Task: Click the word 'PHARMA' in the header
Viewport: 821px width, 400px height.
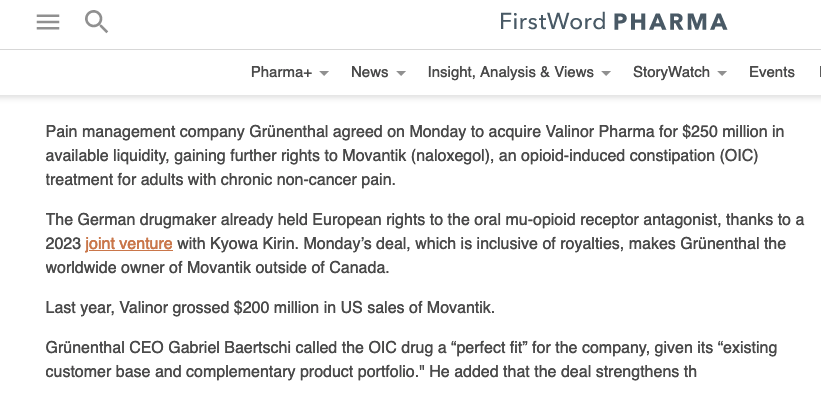Action: (671, 21)
